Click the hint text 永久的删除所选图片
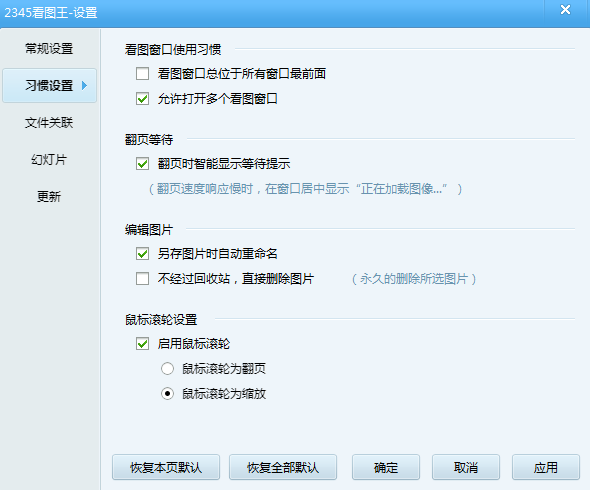This screenshot has height=490, width=590. [414, 279]
